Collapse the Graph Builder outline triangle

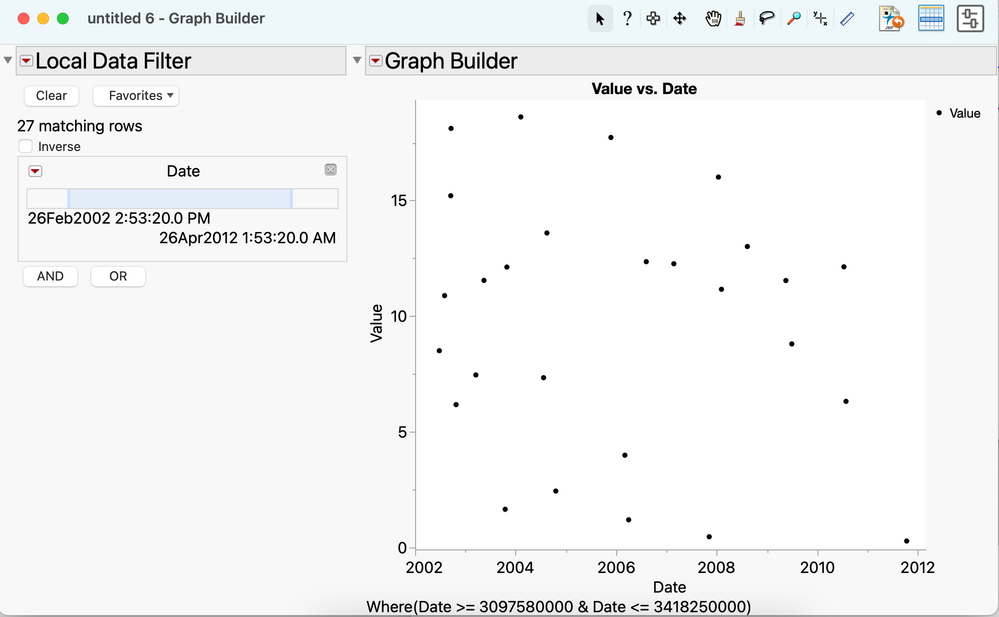[357, 60]
